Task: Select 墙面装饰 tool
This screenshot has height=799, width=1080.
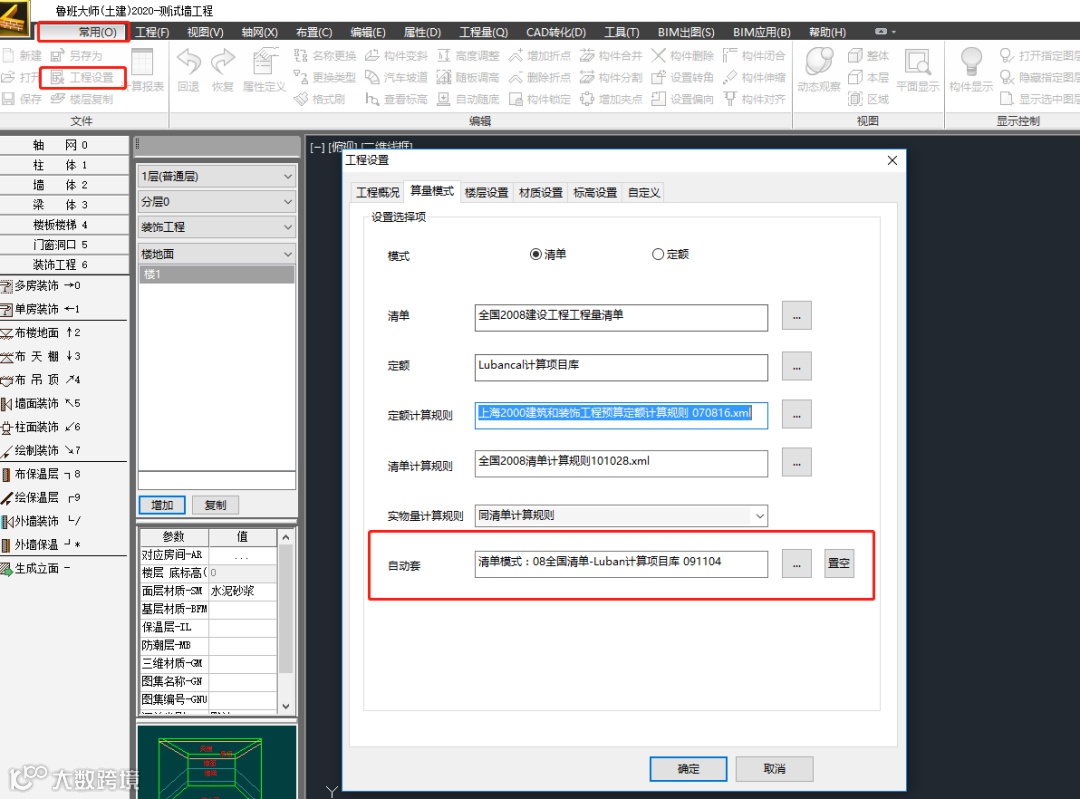Action: pos(41,403)
